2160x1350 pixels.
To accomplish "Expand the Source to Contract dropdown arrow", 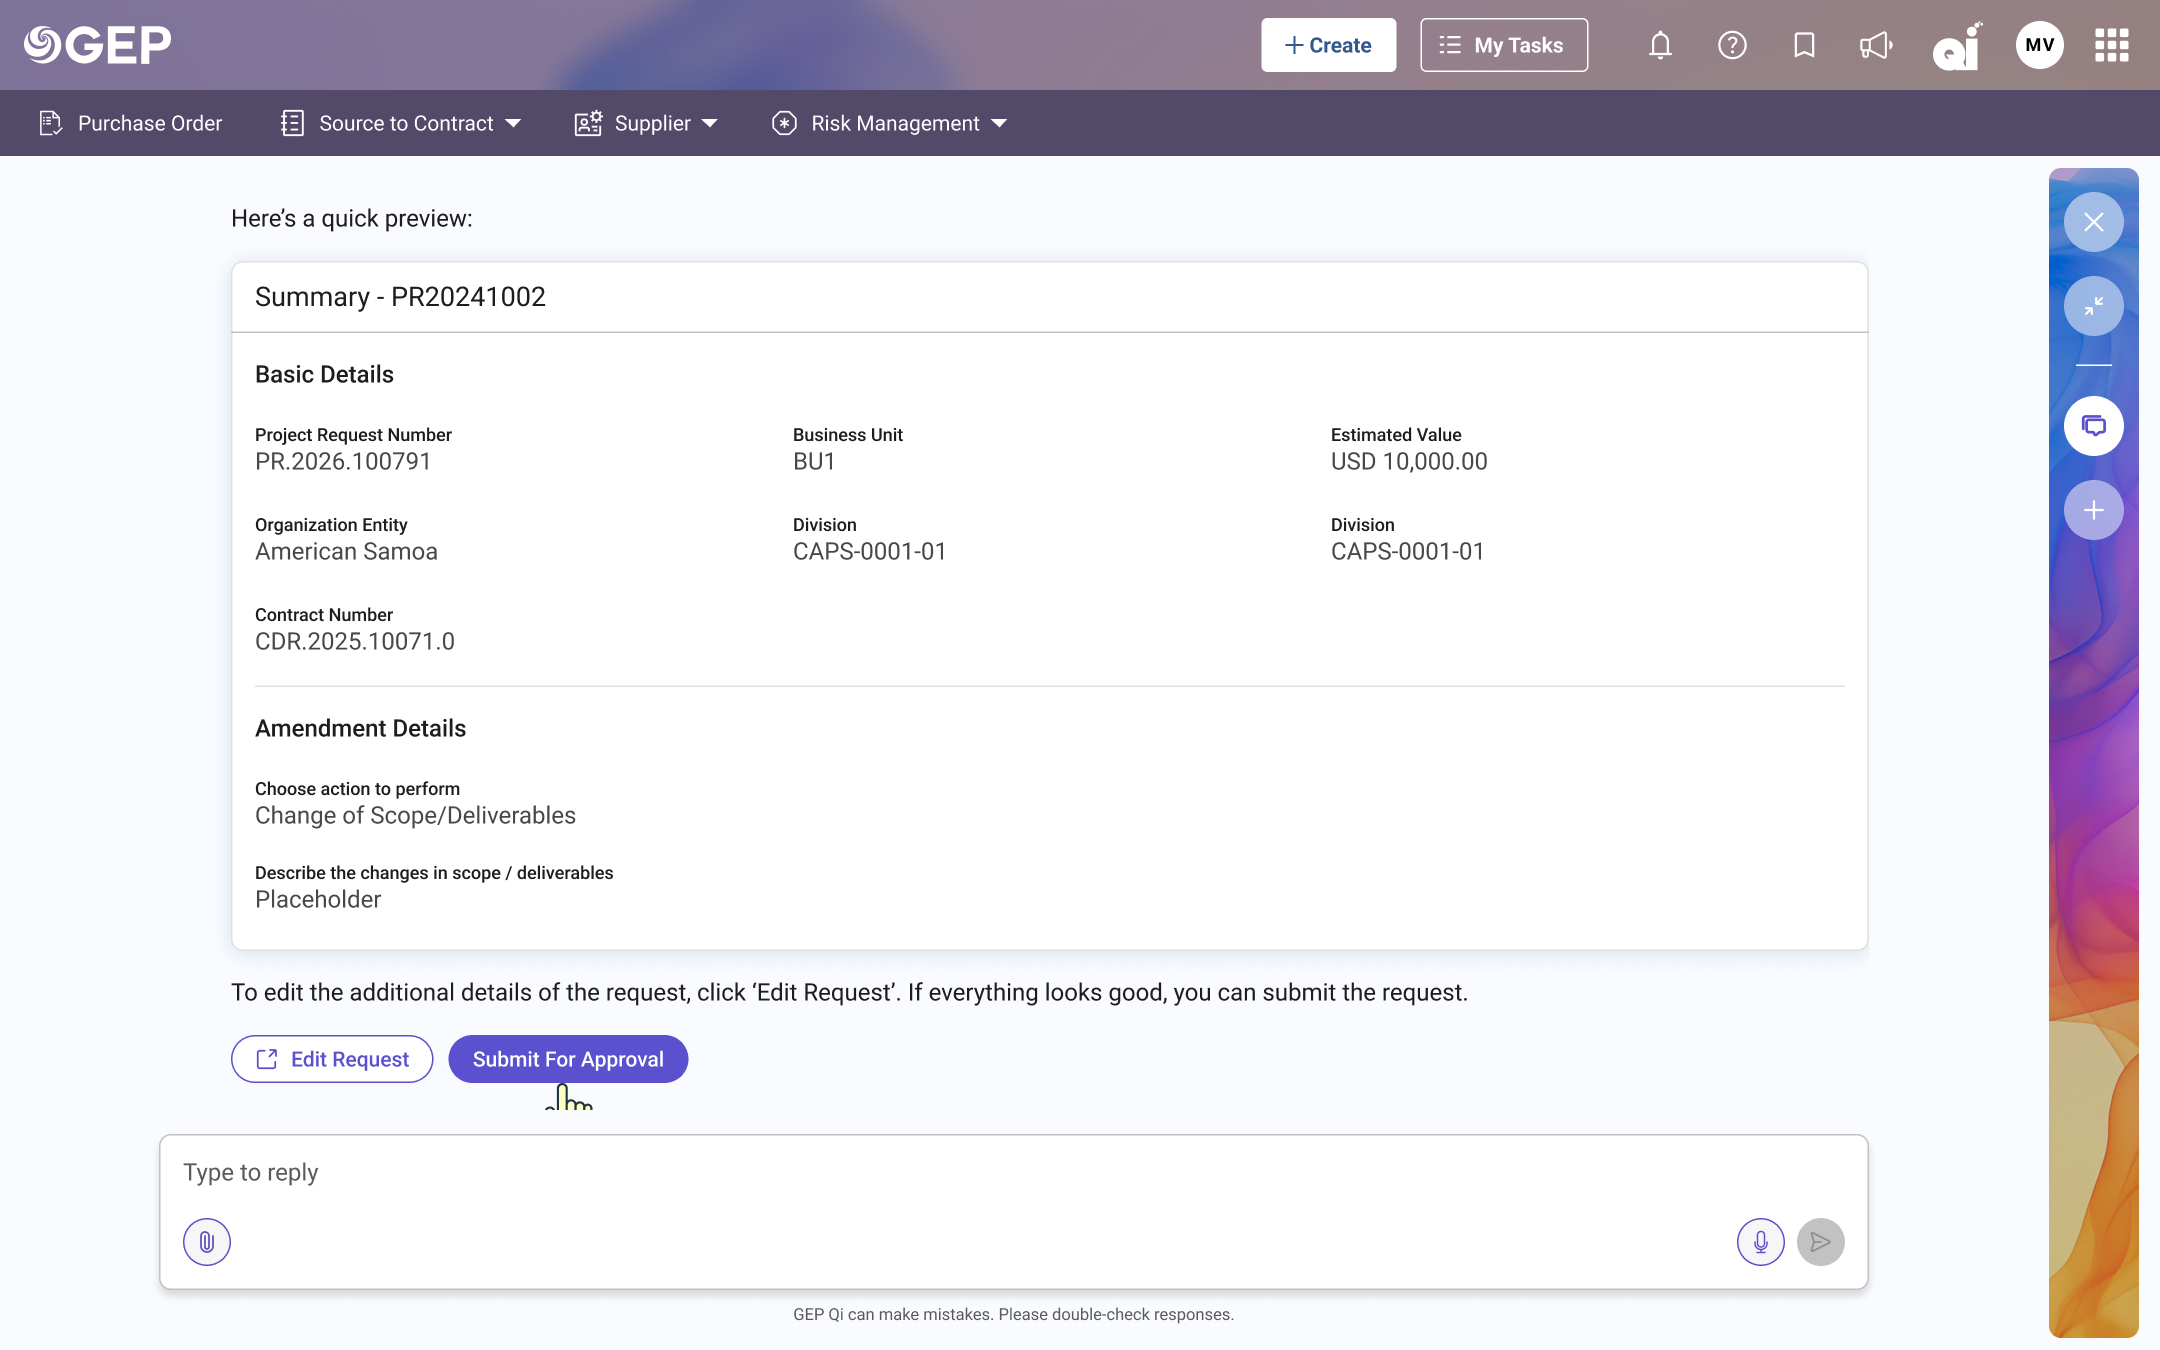I will pos(514,123).
